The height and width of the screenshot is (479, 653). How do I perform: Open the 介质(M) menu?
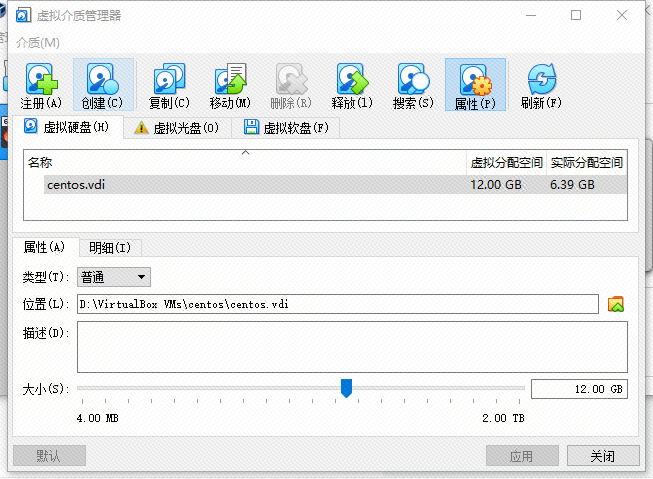pyautogui.click(x=37, y=42)
